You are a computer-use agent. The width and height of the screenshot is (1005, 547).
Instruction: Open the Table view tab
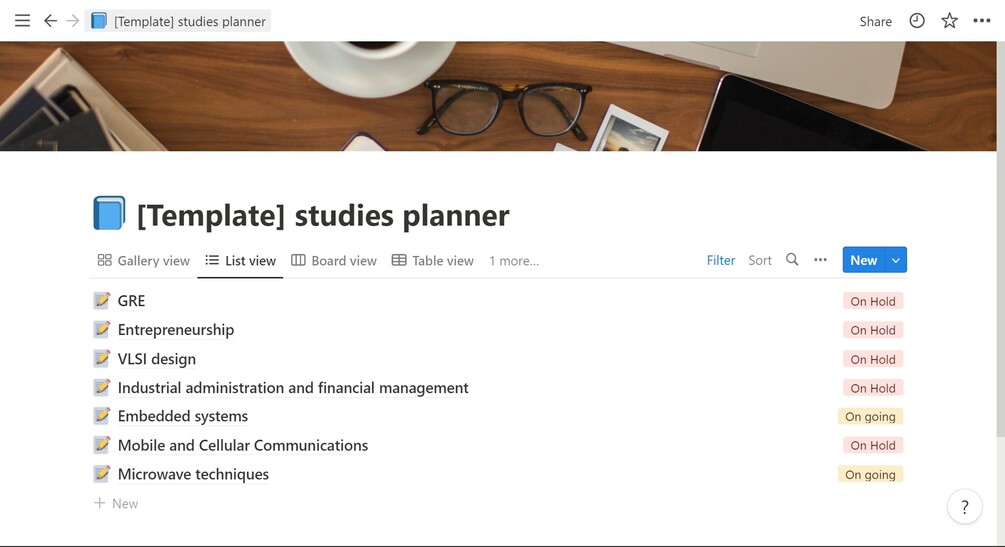tap(432, 261)
